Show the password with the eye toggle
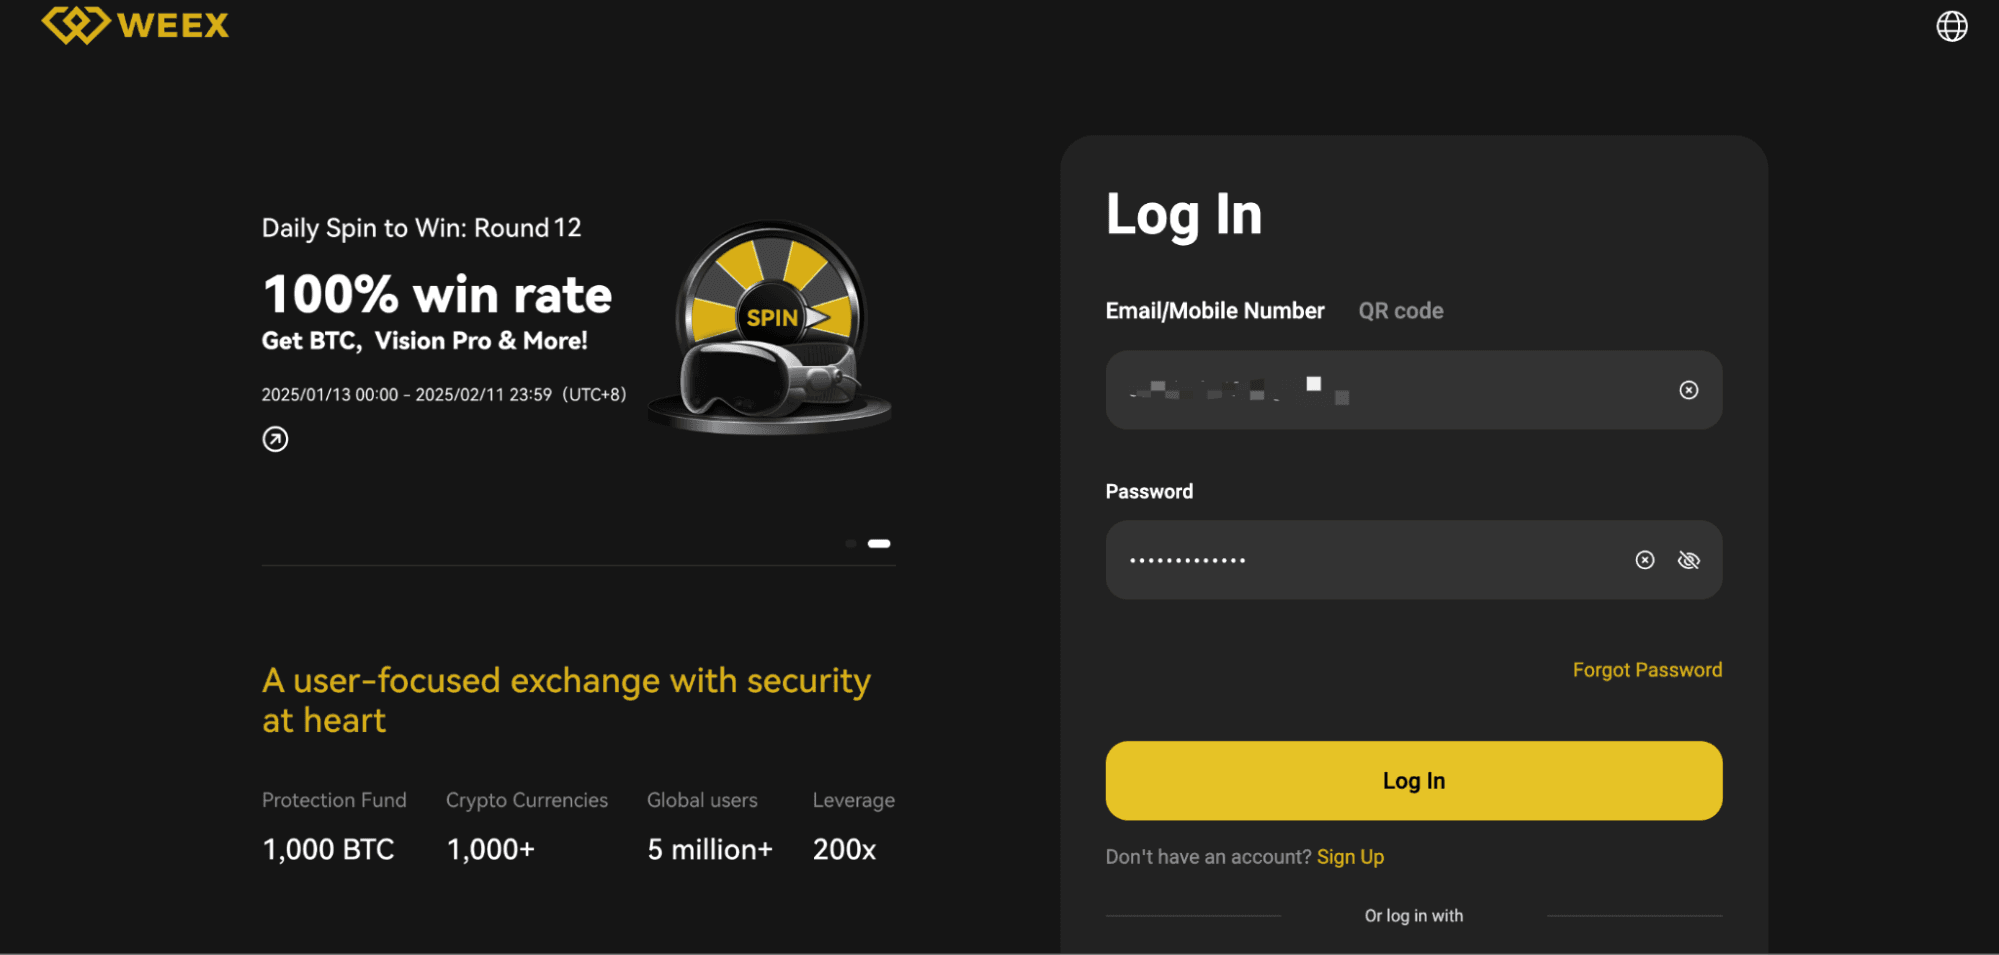 pyautogui.click(x=1689, y=560)
